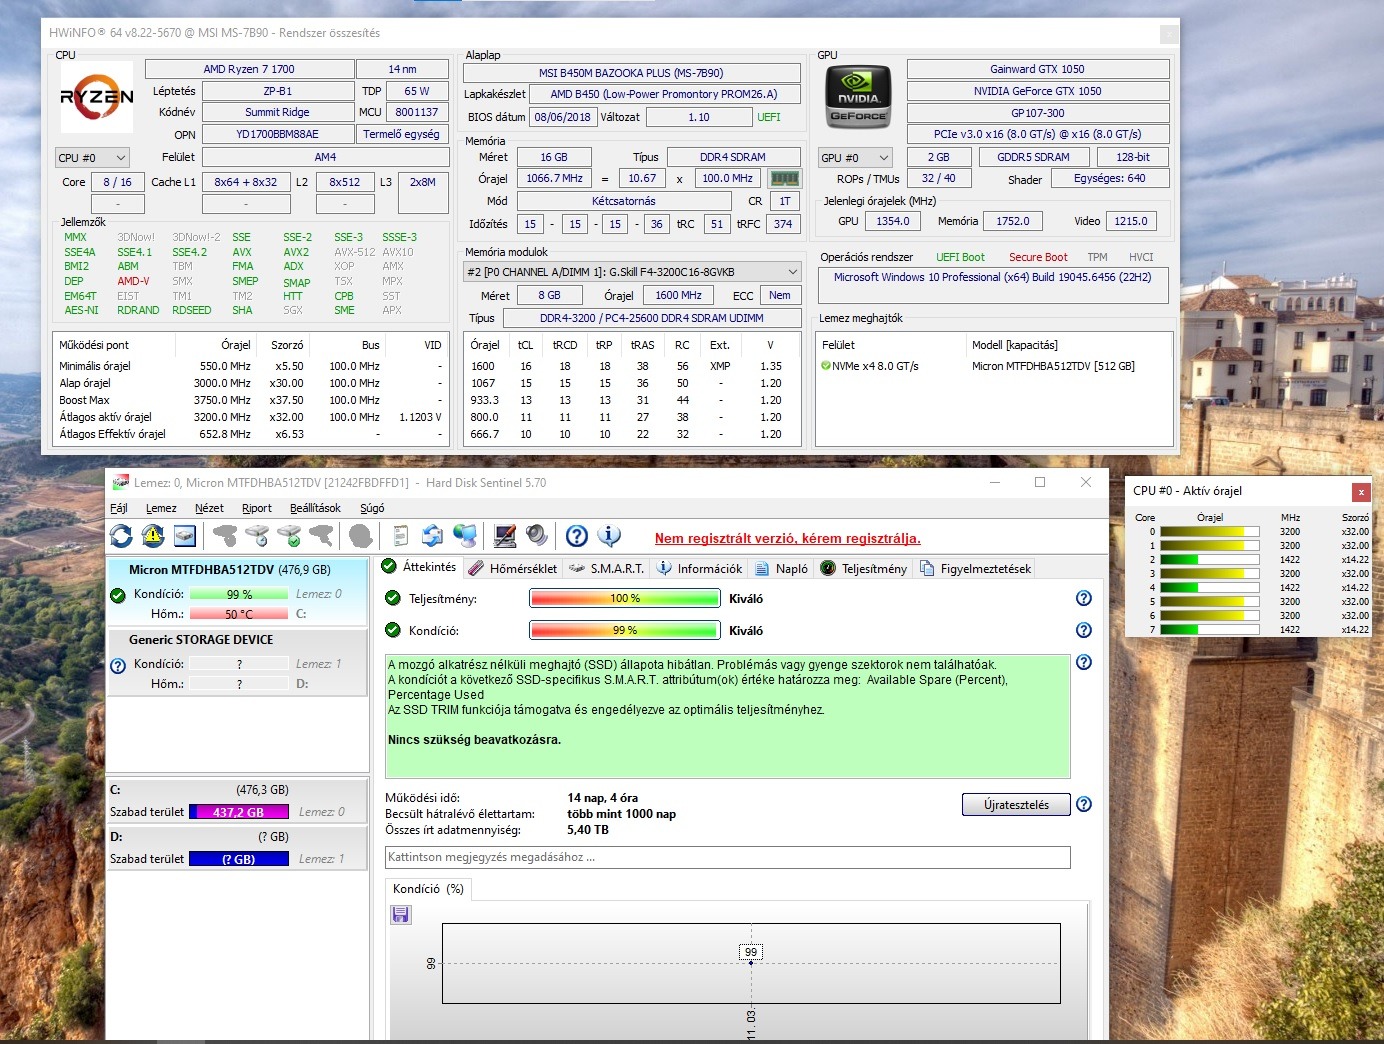Click the Újratesztelés button

point(1016,805)
